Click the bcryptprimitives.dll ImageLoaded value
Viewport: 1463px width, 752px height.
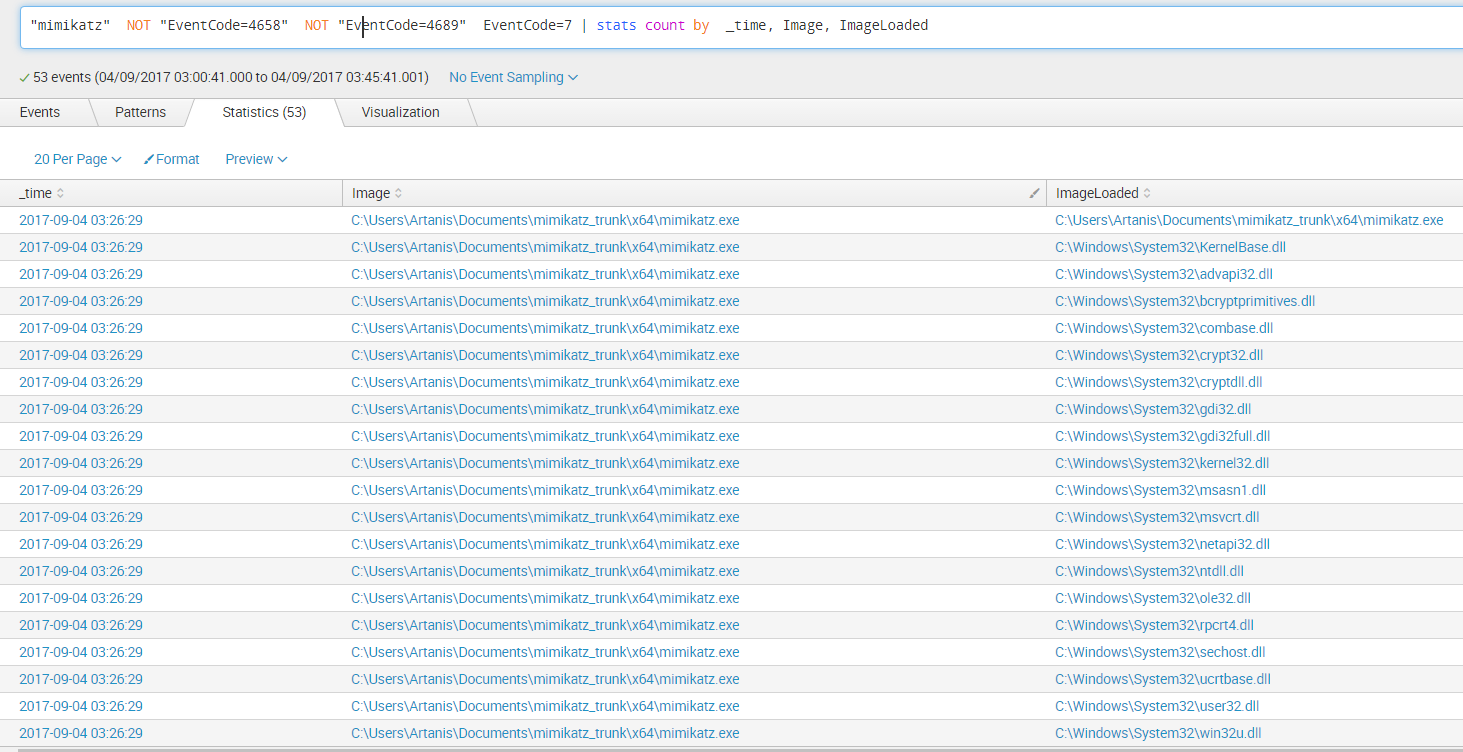pos(1185,301)
